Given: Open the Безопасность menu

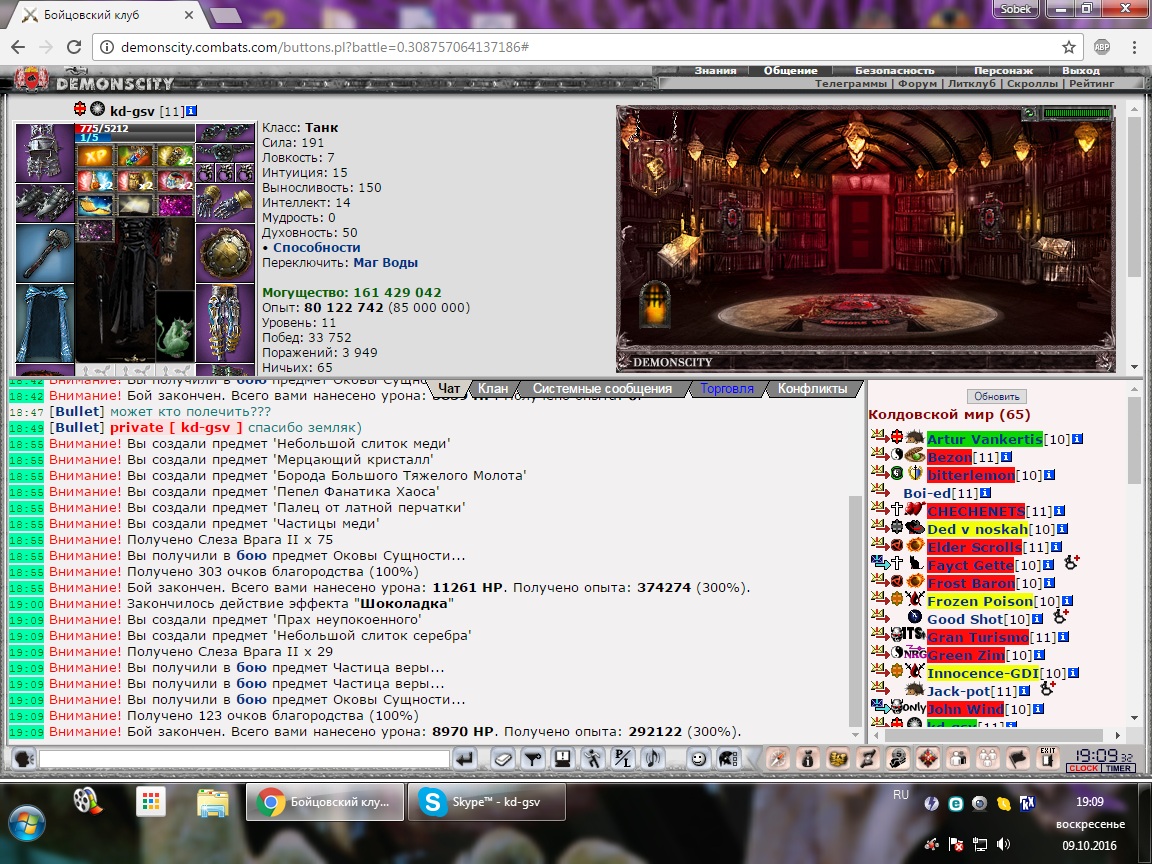Looking at the screenshot, I should click(x=894, y=71).
